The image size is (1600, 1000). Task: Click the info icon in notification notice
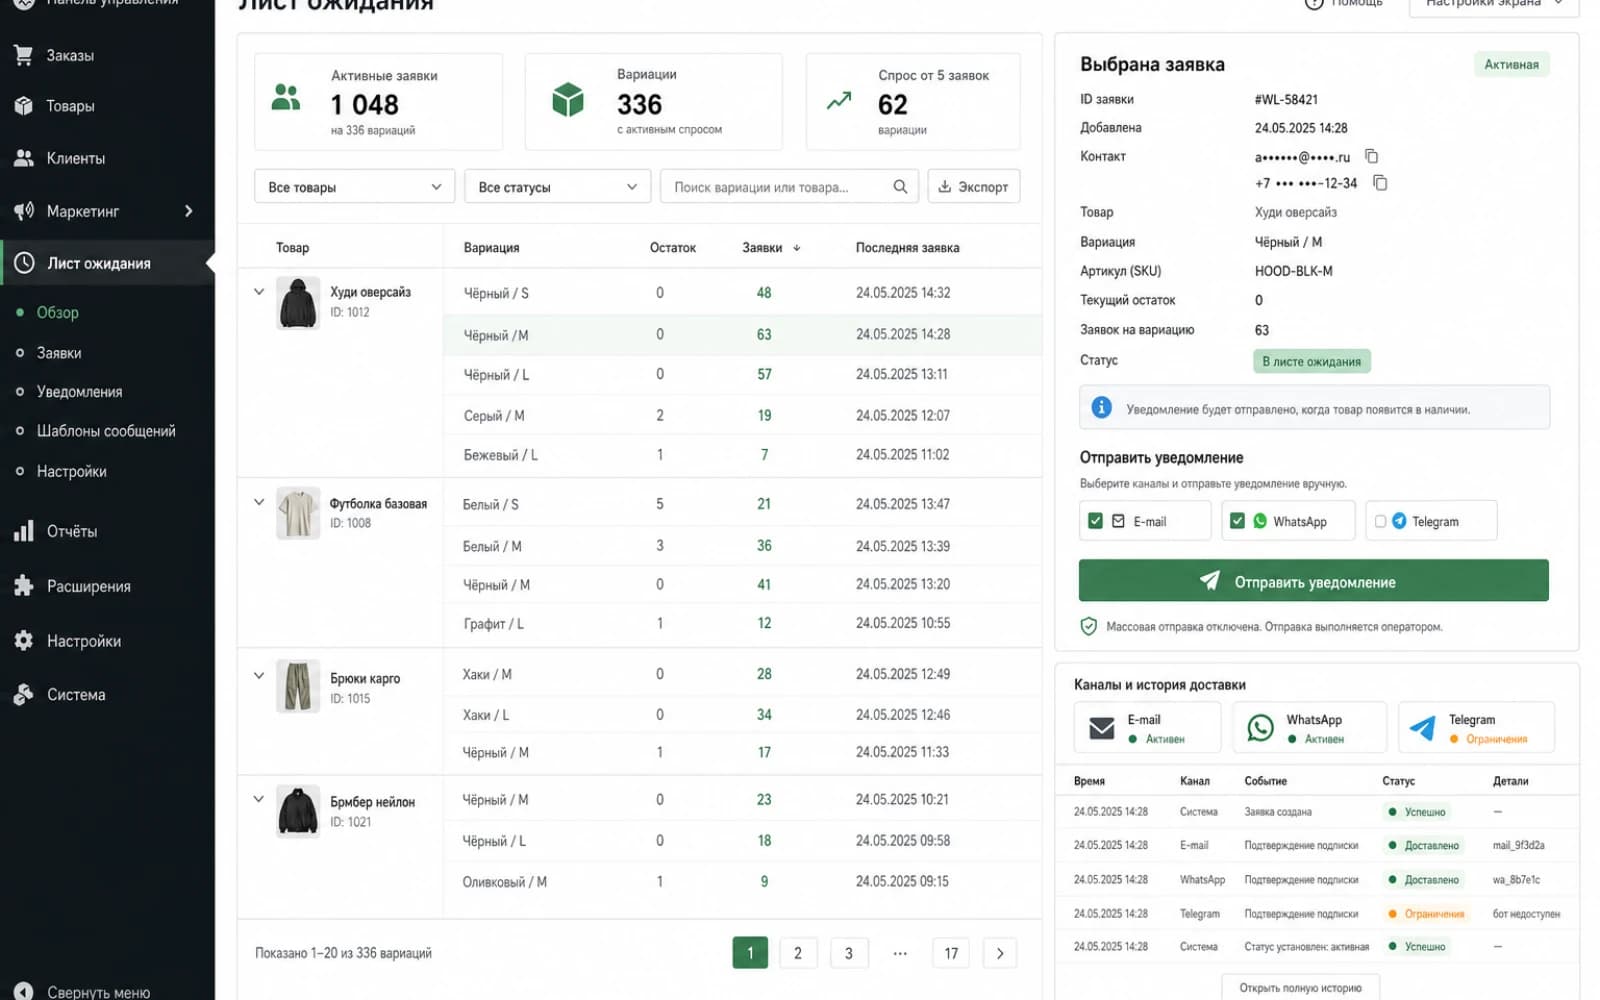pos(1101,408)
